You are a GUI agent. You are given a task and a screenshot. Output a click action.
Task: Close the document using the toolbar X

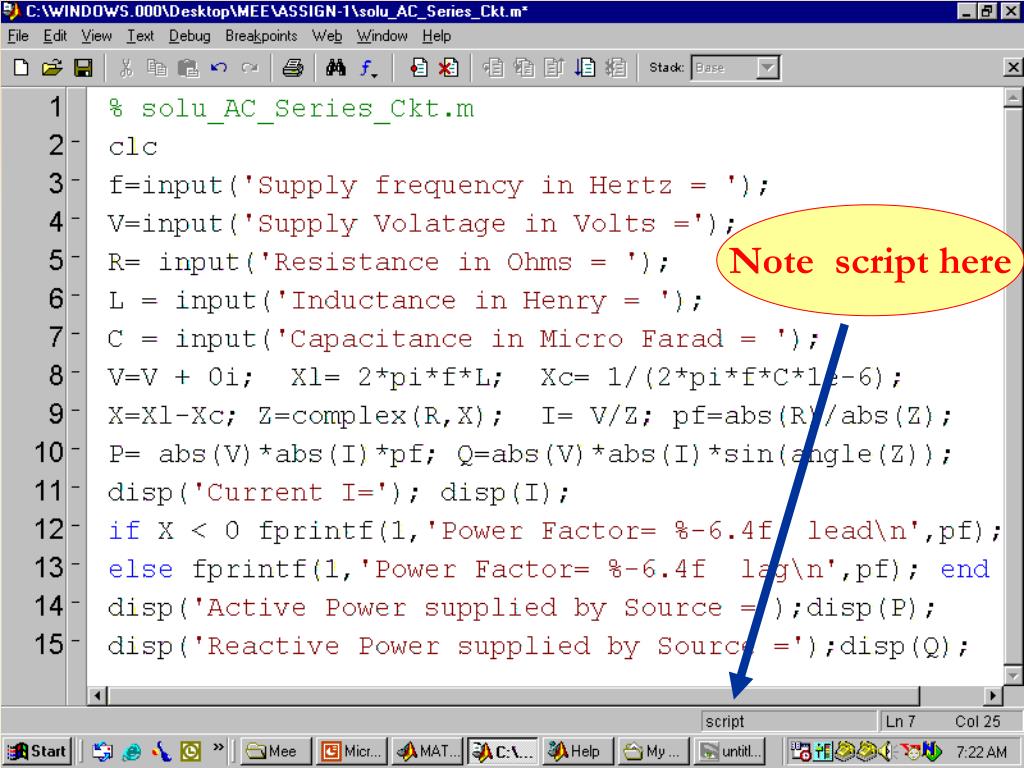(x=1013, y=67)
